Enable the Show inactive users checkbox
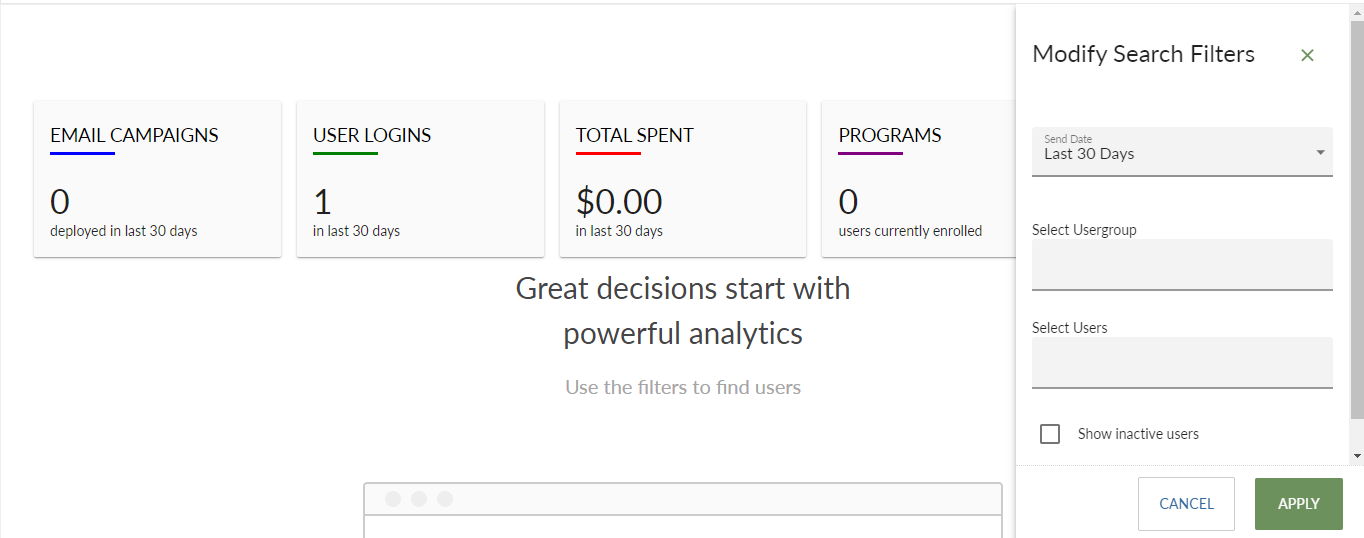Viewport: 1364px width, 538px height. click(x=1050, y=434)
